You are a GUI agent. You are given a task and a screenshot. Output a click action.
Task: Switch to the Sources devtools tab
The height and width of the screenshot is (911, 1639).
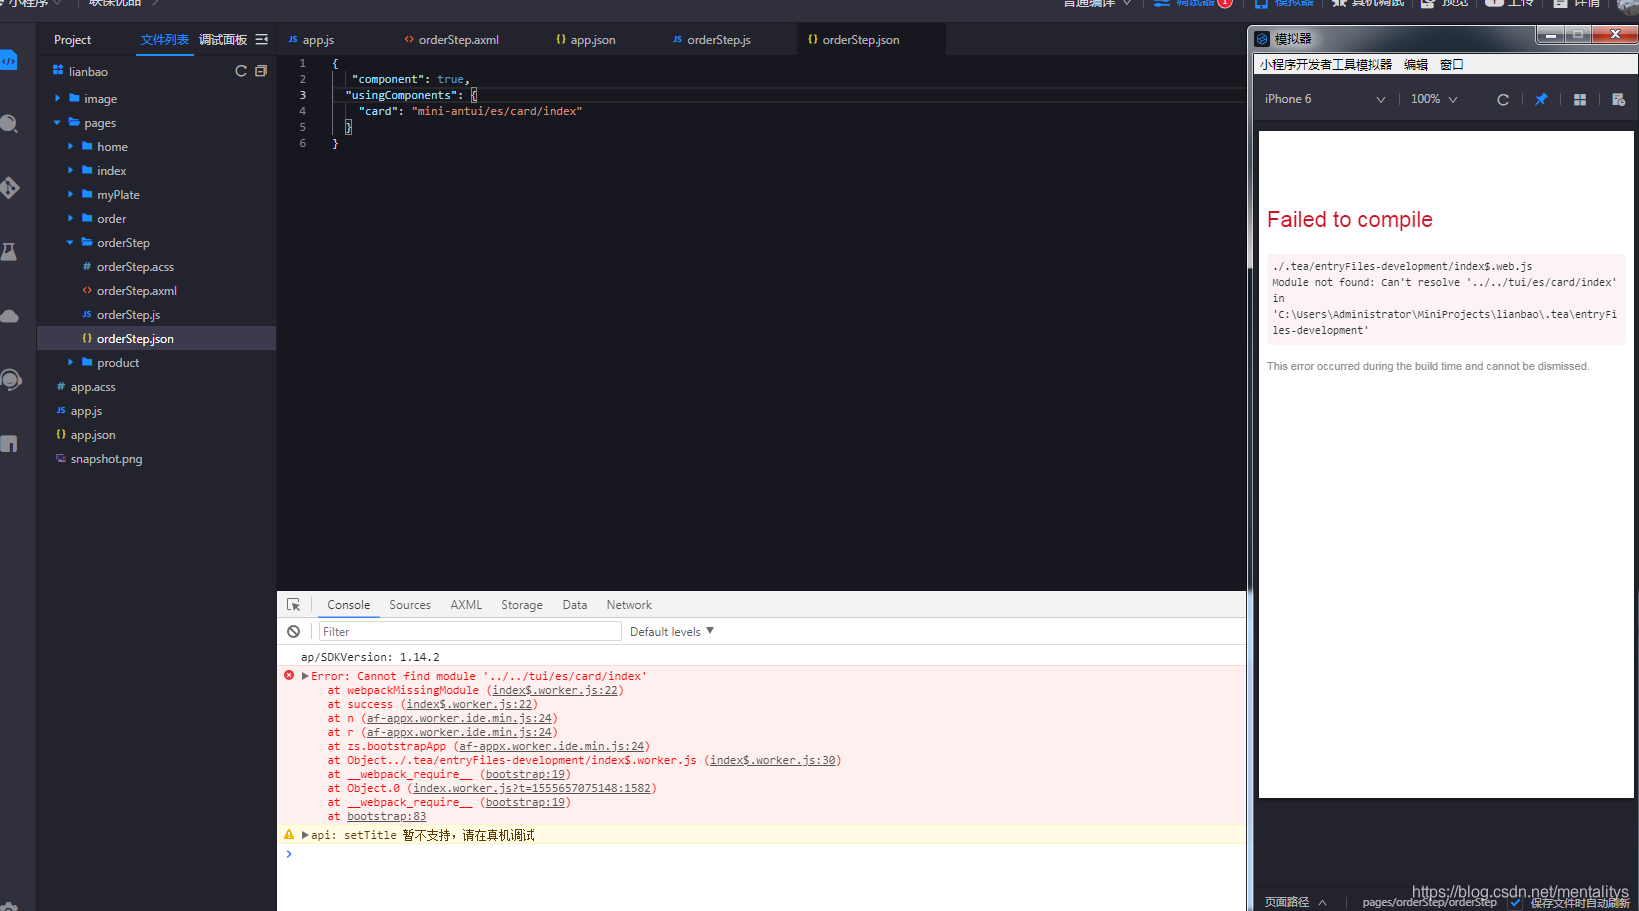[x=410, y=605]
